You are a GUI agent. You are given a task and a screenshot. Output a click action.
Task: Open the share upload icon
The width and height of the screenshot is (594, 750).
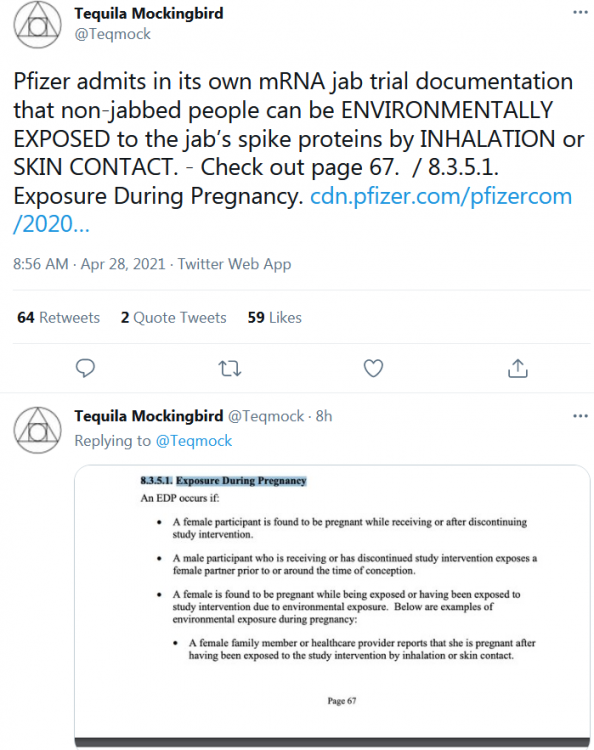tap(517, 368)
